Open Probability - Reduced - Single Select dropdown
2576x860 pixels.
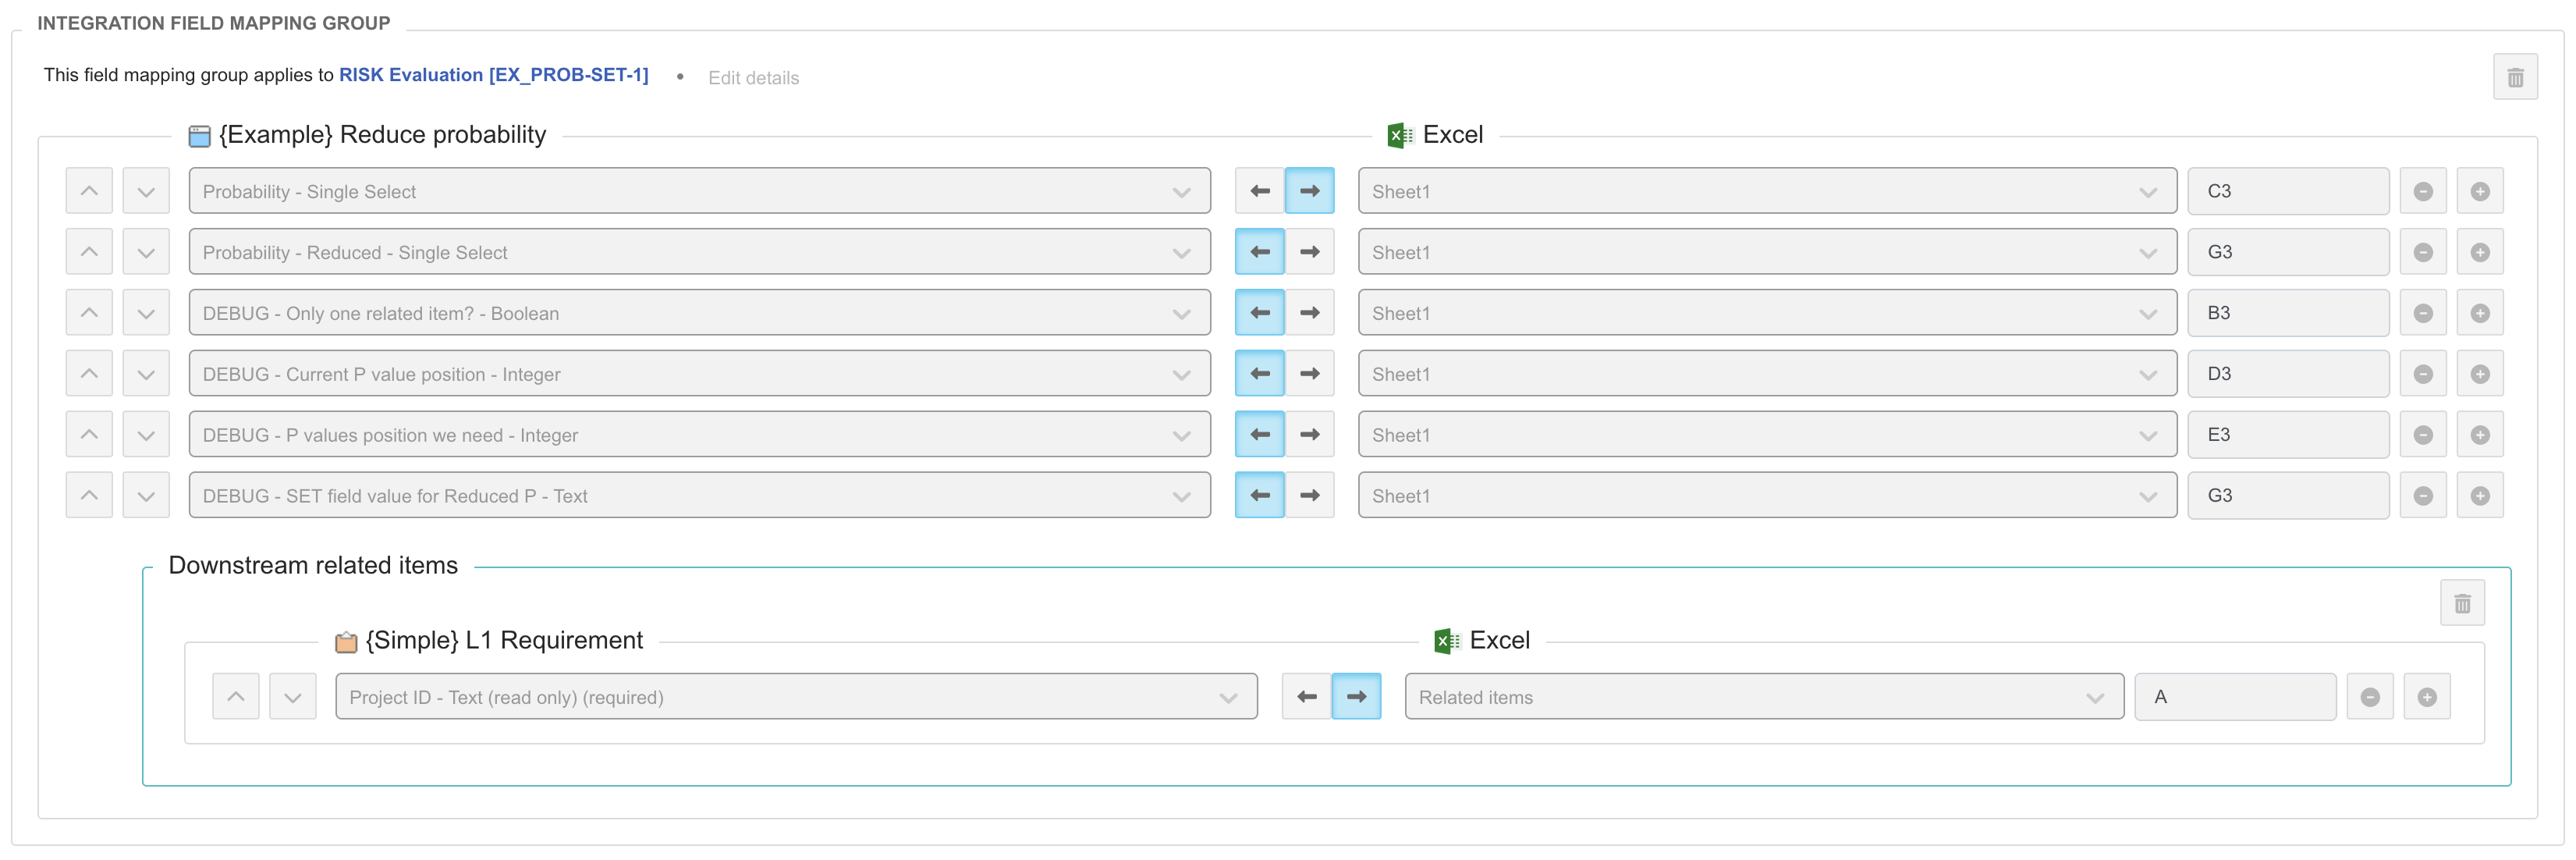pos(700,252)
